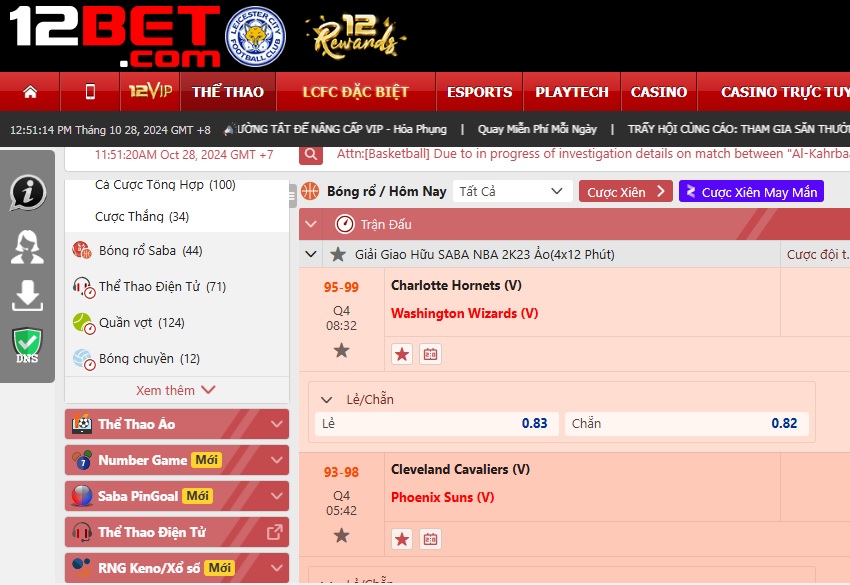The height and width of the screenshot is (585, 850).
Task: Open scoreboard icon for Cavaliers vs Suns
Action: [430, 539]
